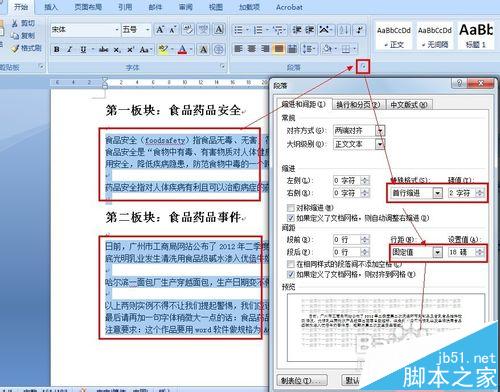
Task: Switch to the 页面布局 ribbon tab
Action: pos(88,7)
